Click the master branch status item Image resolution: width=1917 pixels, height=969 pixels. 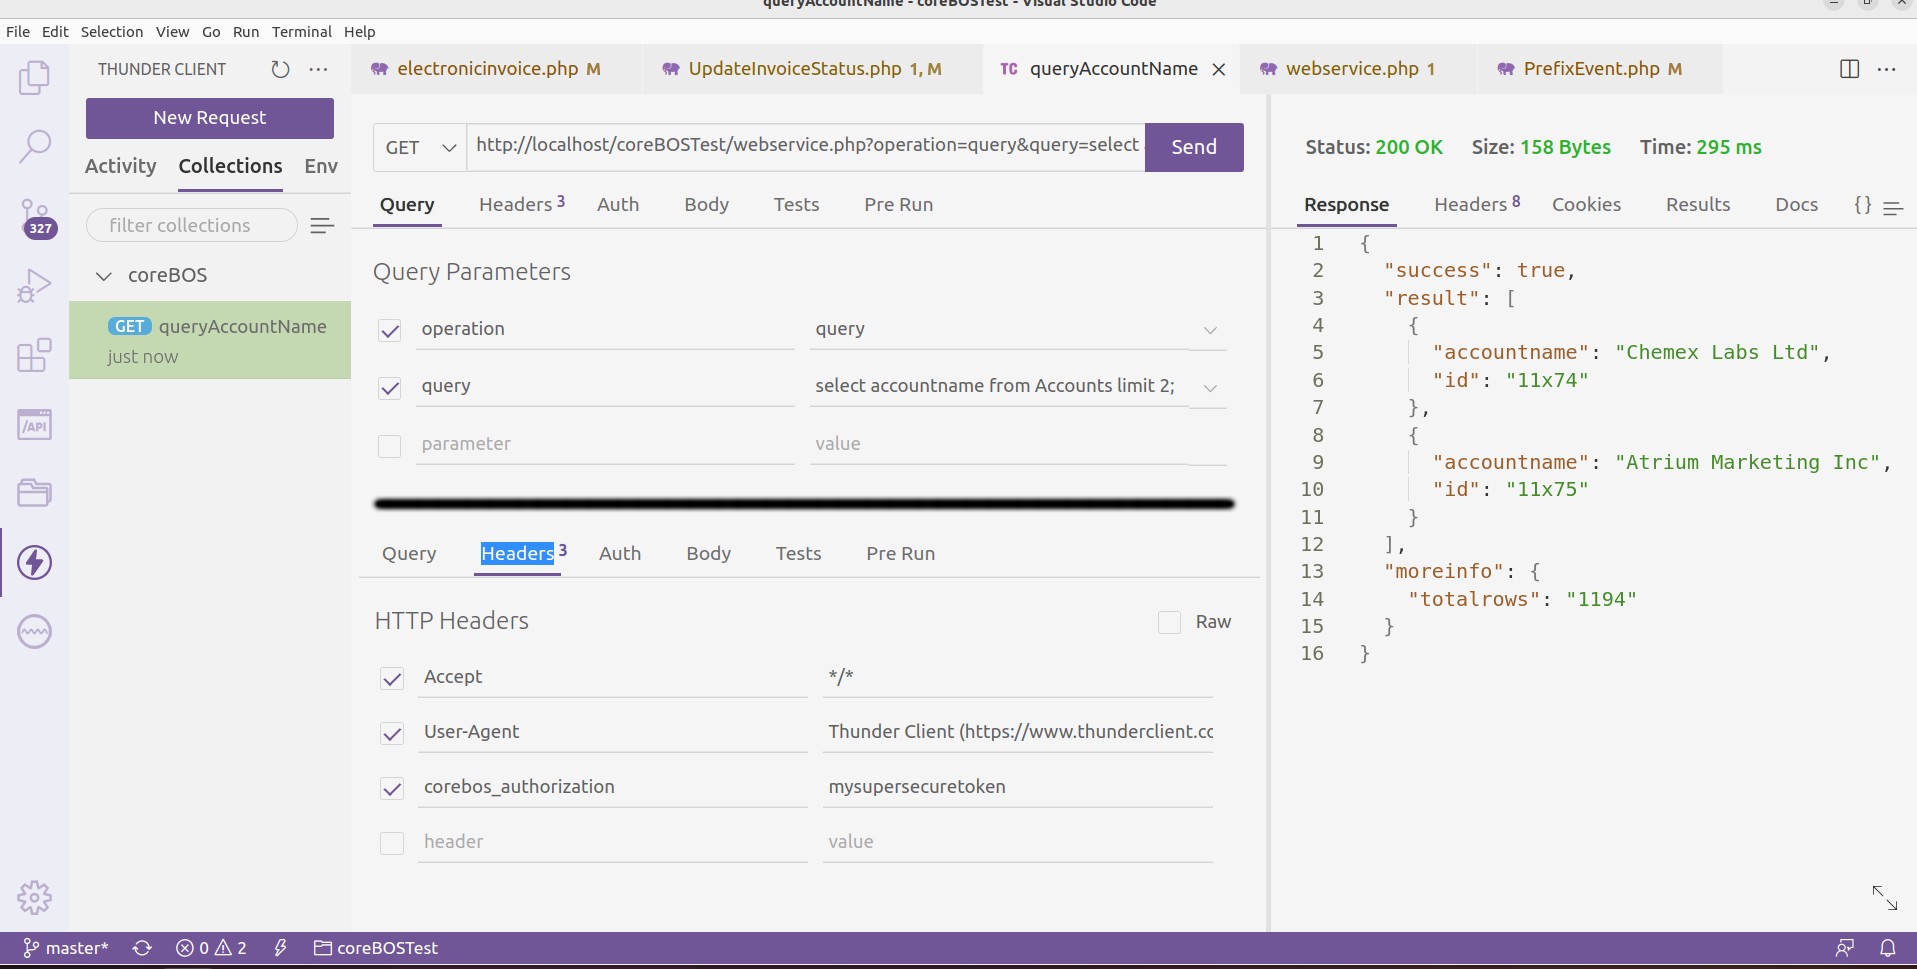66,948
